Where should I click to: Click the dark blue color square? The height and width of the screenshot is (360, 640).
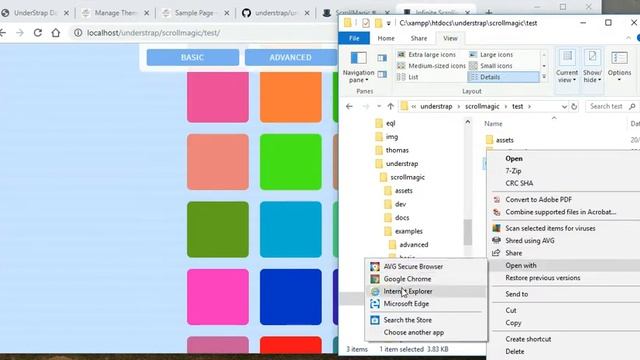tap(291, 297)
